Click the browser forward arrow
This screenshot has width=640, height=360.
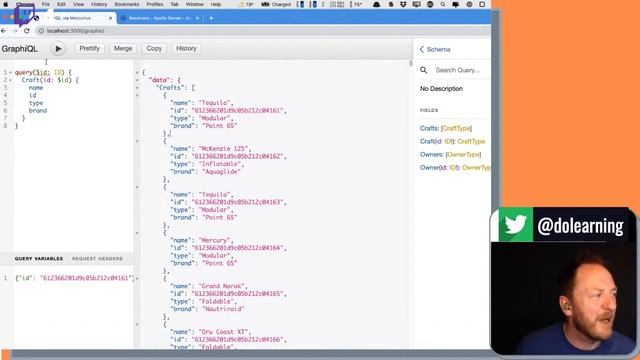pyautogui.click(x=15, y=31)
